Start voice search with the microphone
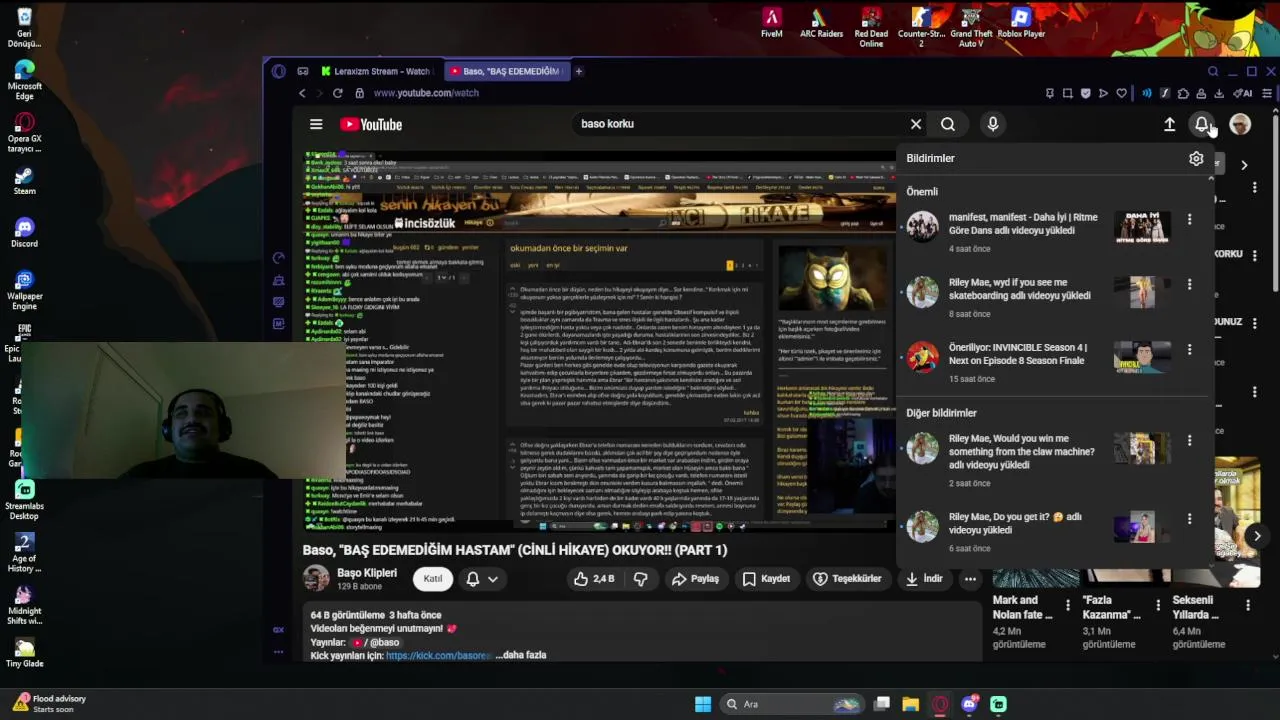 [993, 124]
